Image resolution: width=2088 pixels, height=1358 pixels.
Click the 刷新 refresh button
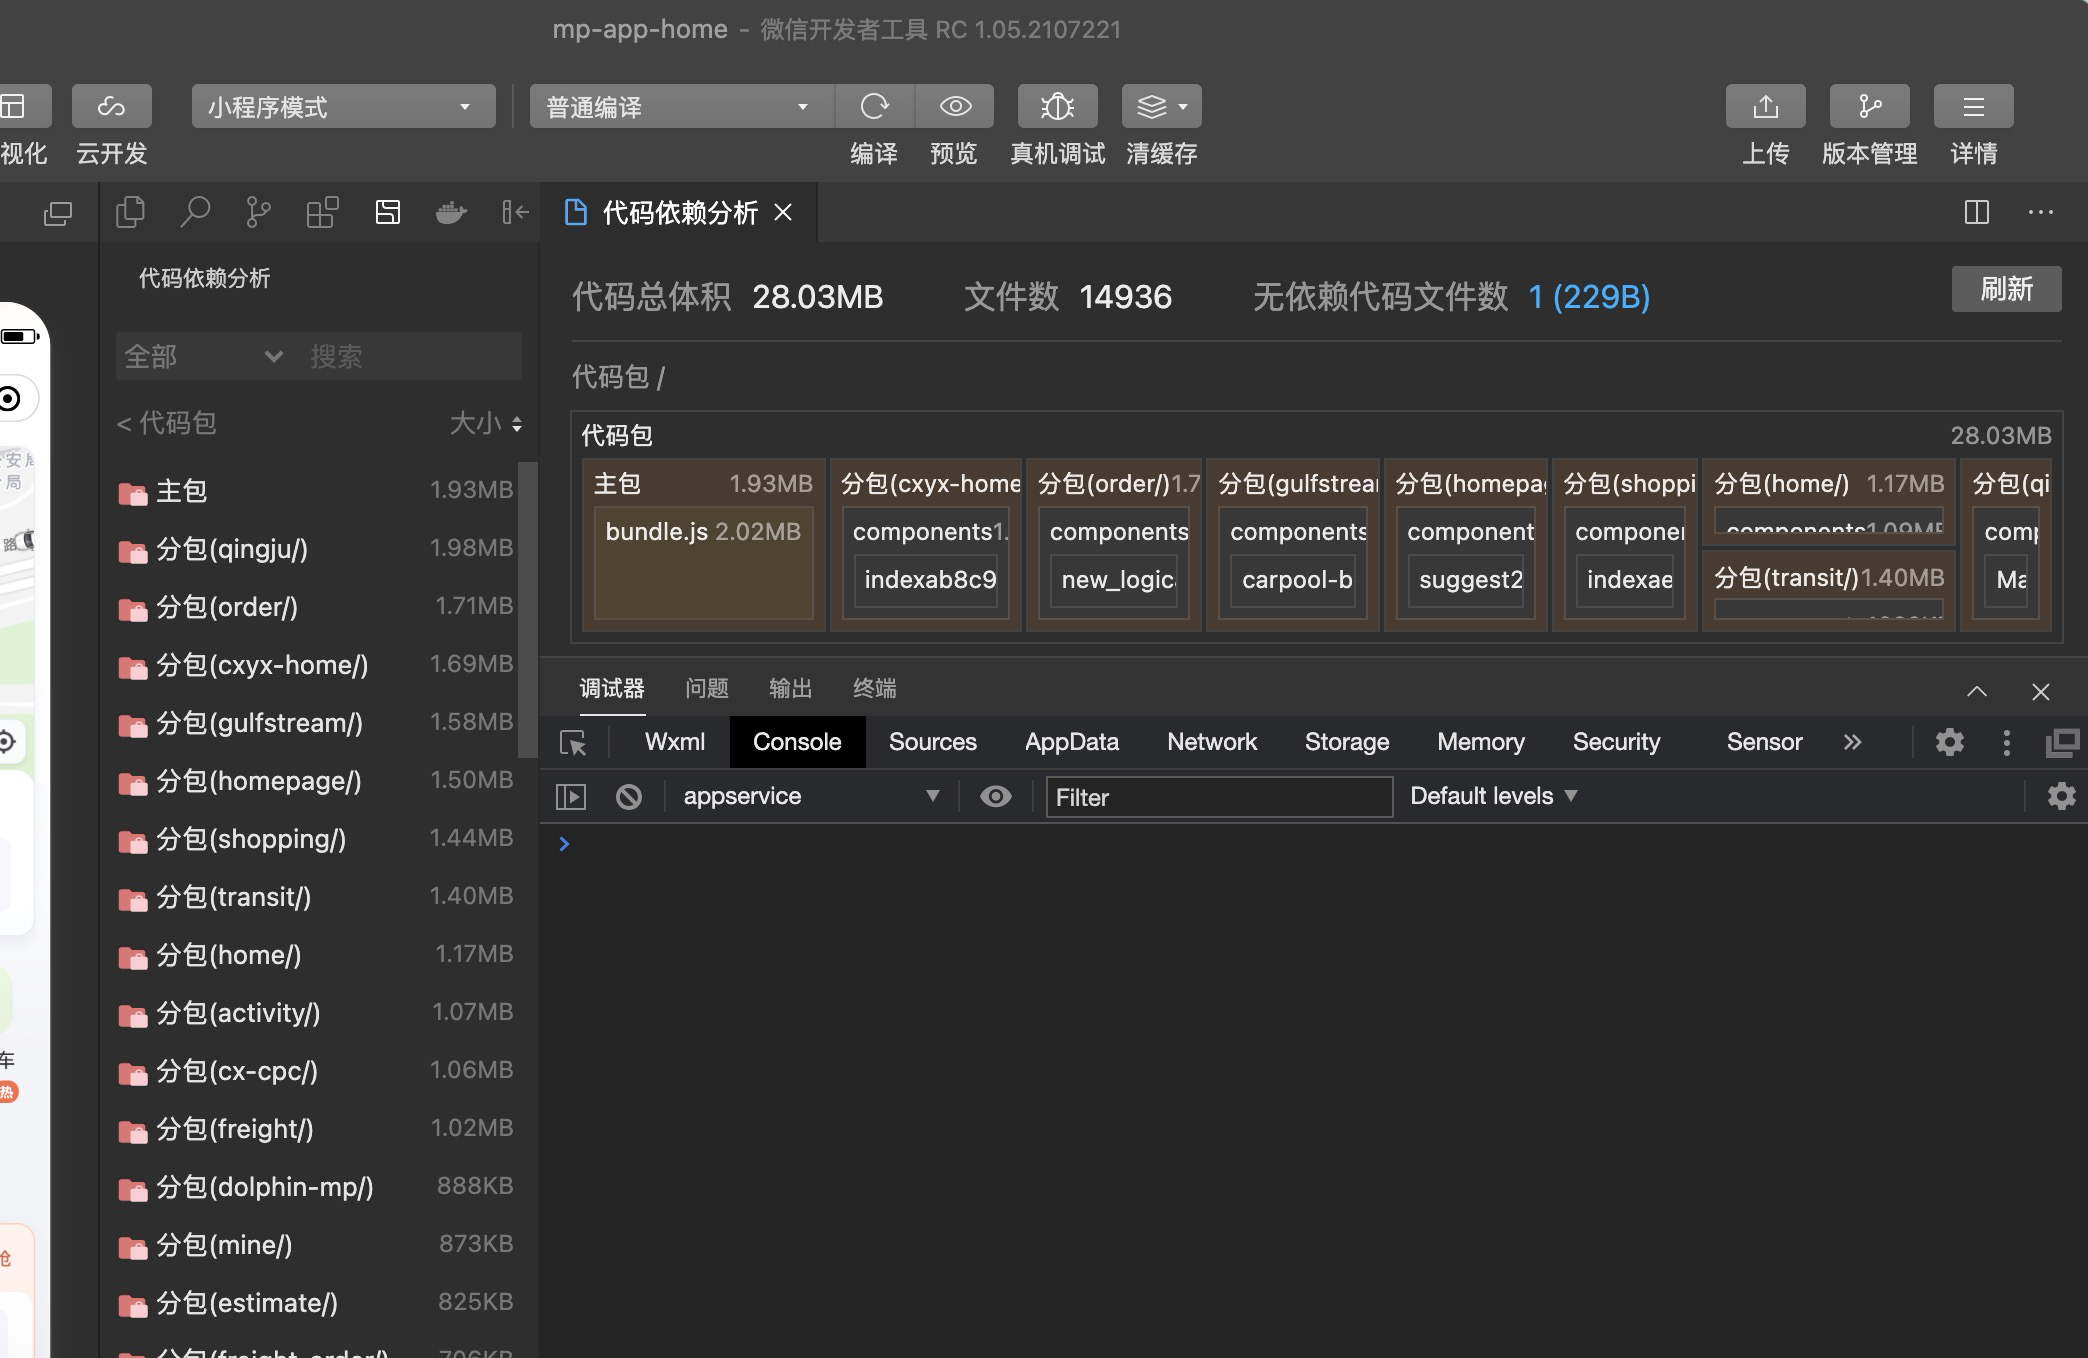point(2006,289)
